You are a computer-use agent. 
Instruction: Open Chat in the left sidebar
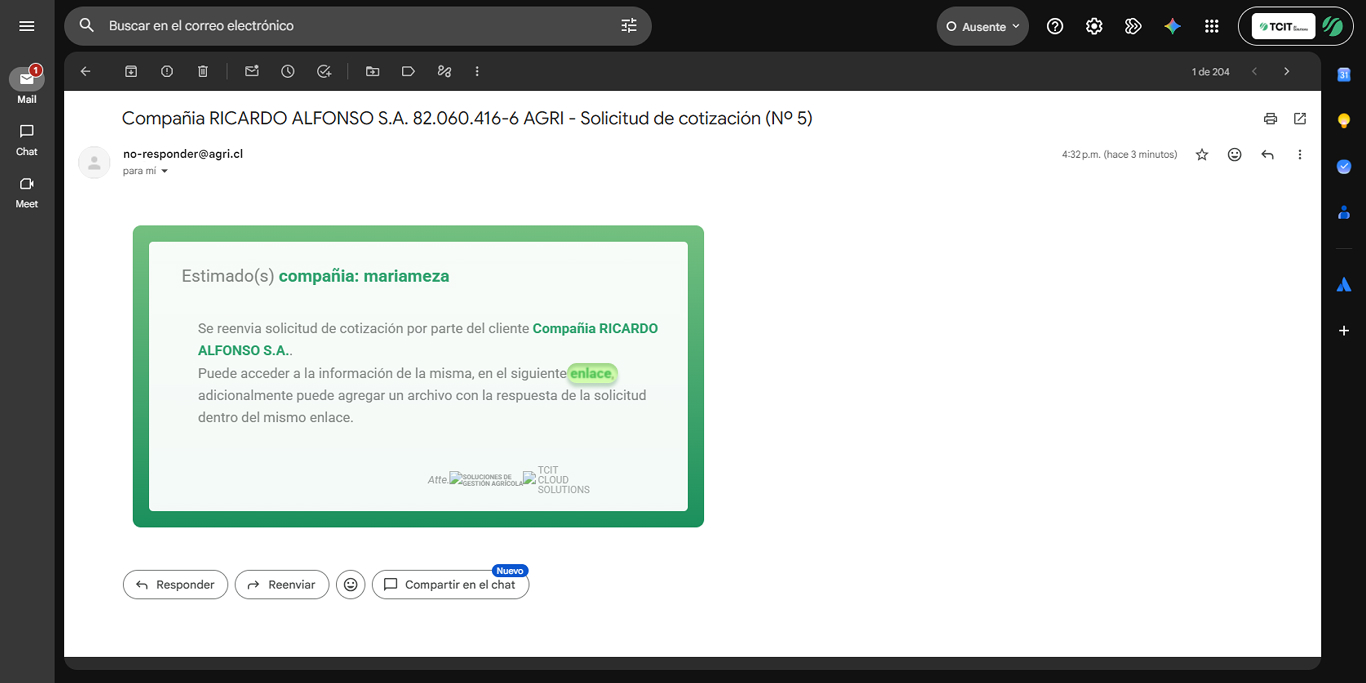(27, 139)
